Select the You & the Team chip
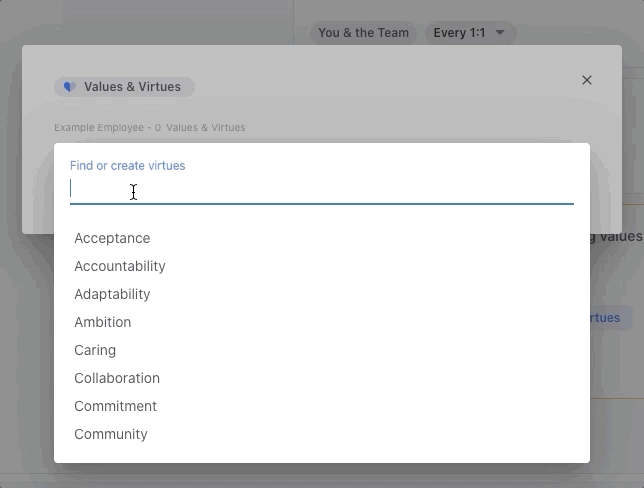Screen dimensions: 644x488 coord(363,33)
